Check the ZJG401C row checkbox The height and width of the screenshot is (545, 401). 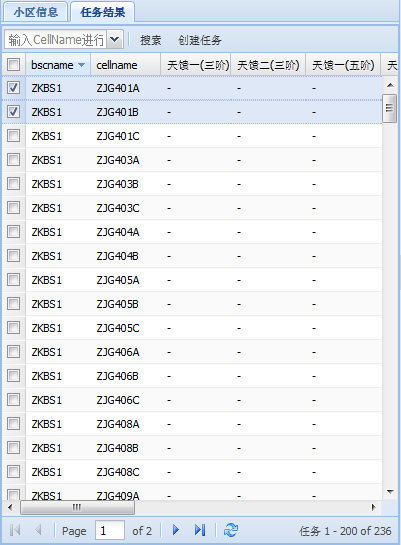14,136
